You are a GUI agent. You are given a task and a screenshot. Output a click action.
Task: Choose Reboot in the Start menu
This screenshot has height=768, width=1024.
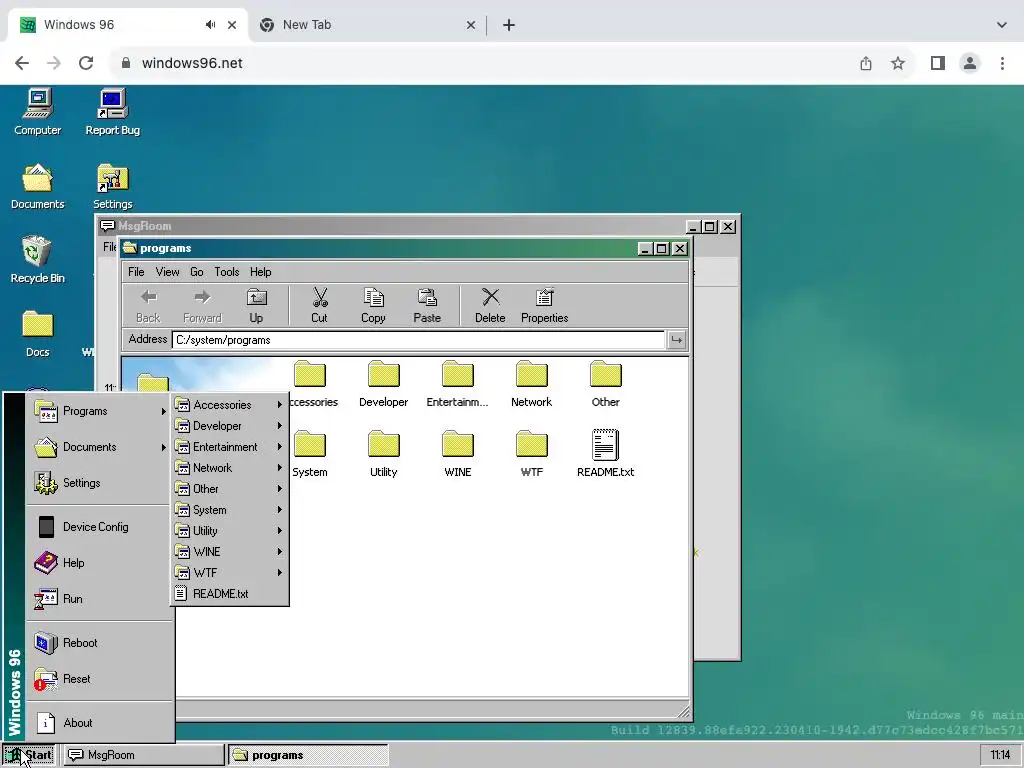coord(99,643)
